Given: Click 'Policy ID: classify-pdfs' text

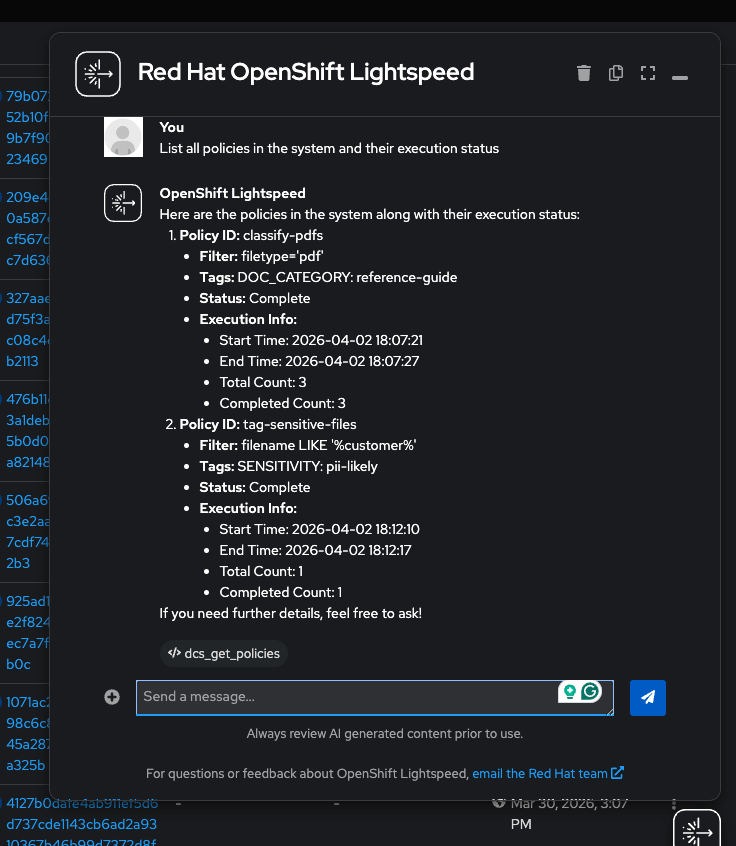Looking at the screenshot, I should 251,235.
